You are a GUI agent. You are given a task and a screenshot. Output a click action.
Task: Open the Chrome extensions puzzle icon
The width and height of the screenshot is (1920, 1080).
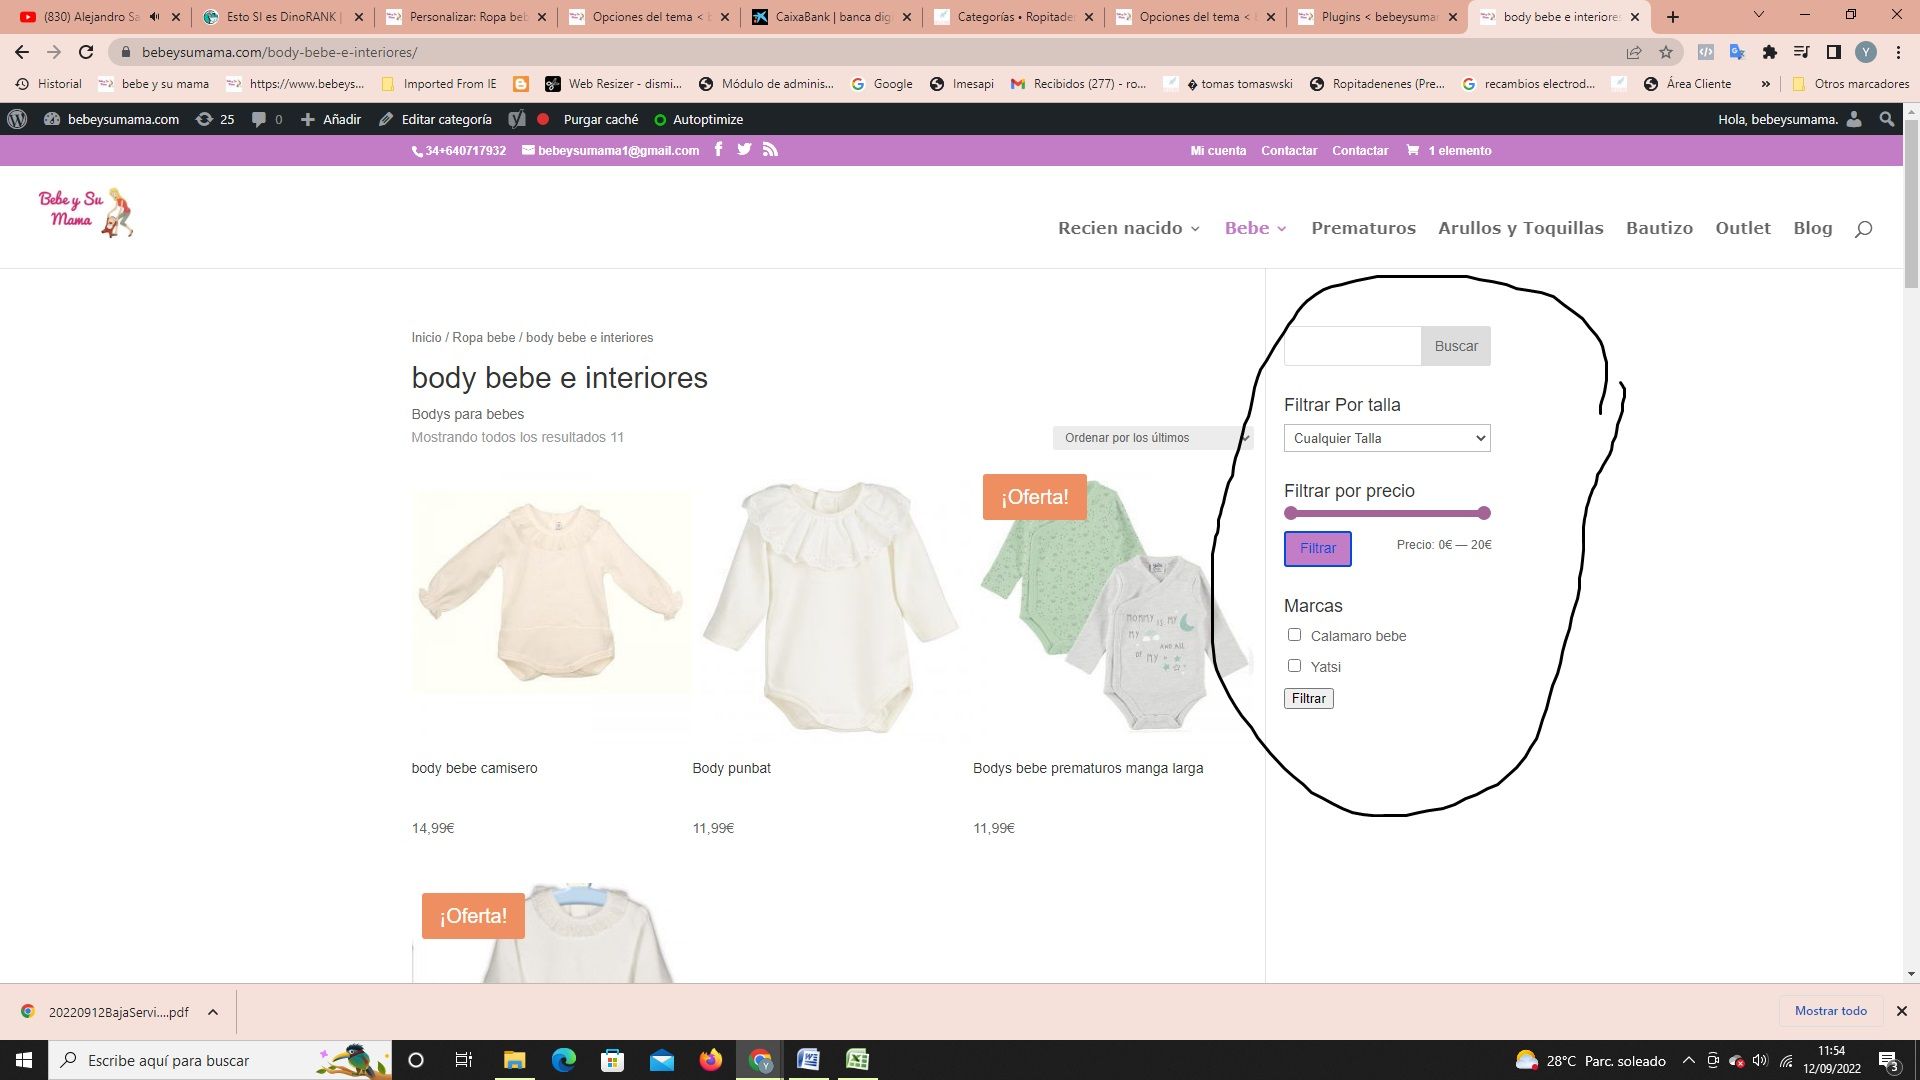pos(1769,52)
